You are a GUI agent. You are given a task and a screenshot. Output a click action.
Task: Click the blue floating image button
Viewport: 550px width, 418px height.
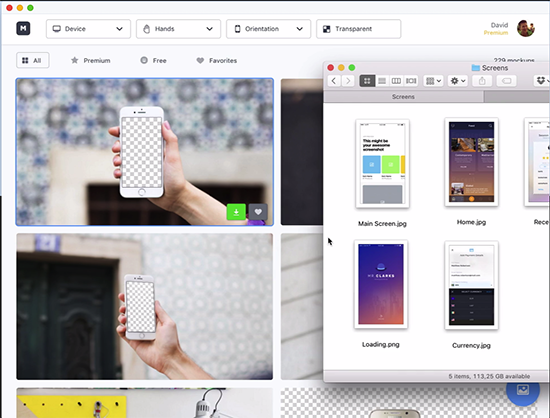pyautogui.click(x=523, y=390)
